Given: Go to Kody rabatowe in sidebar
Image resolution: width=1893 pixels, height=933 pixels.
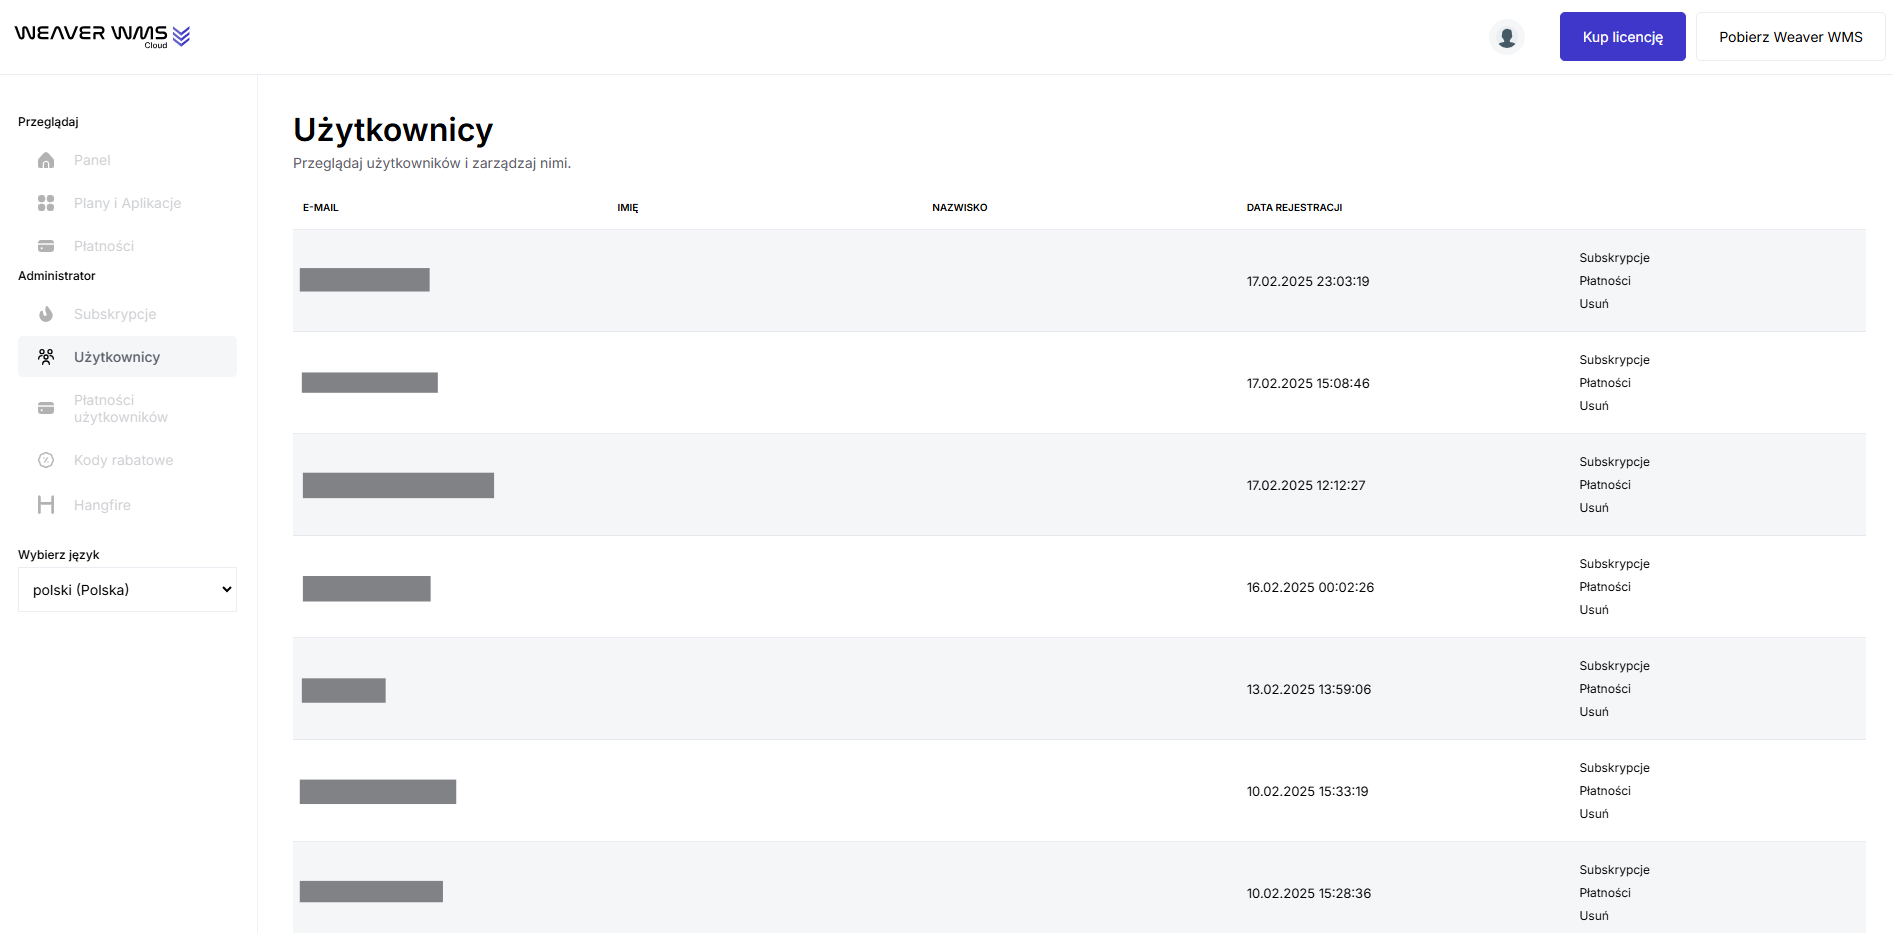Looking at the screenshot, I should point(123,460).
